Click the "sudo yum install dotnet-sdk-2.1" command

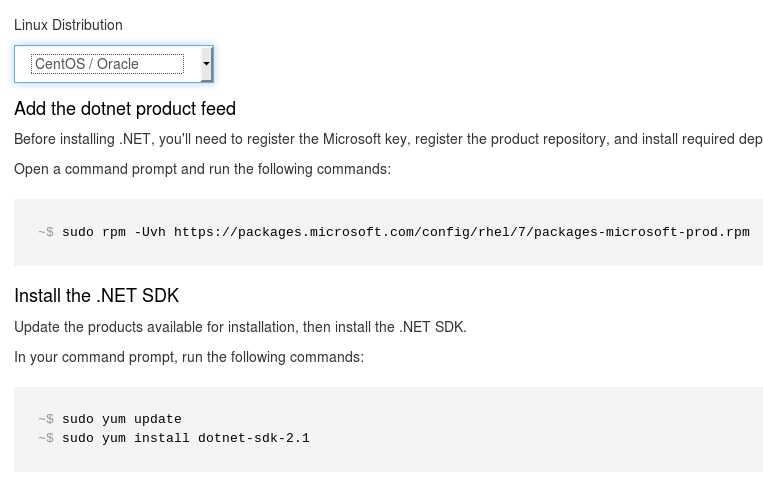click(x=185, y=438)
